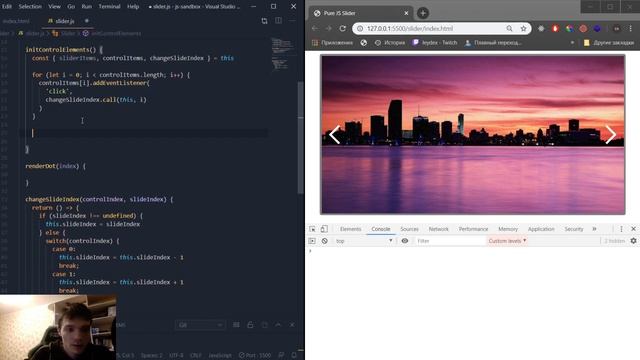Image resolution: width=640 pixels, height=360 pixels.
Task: Click the multicolor wheel extension icon
Action: 569,29
